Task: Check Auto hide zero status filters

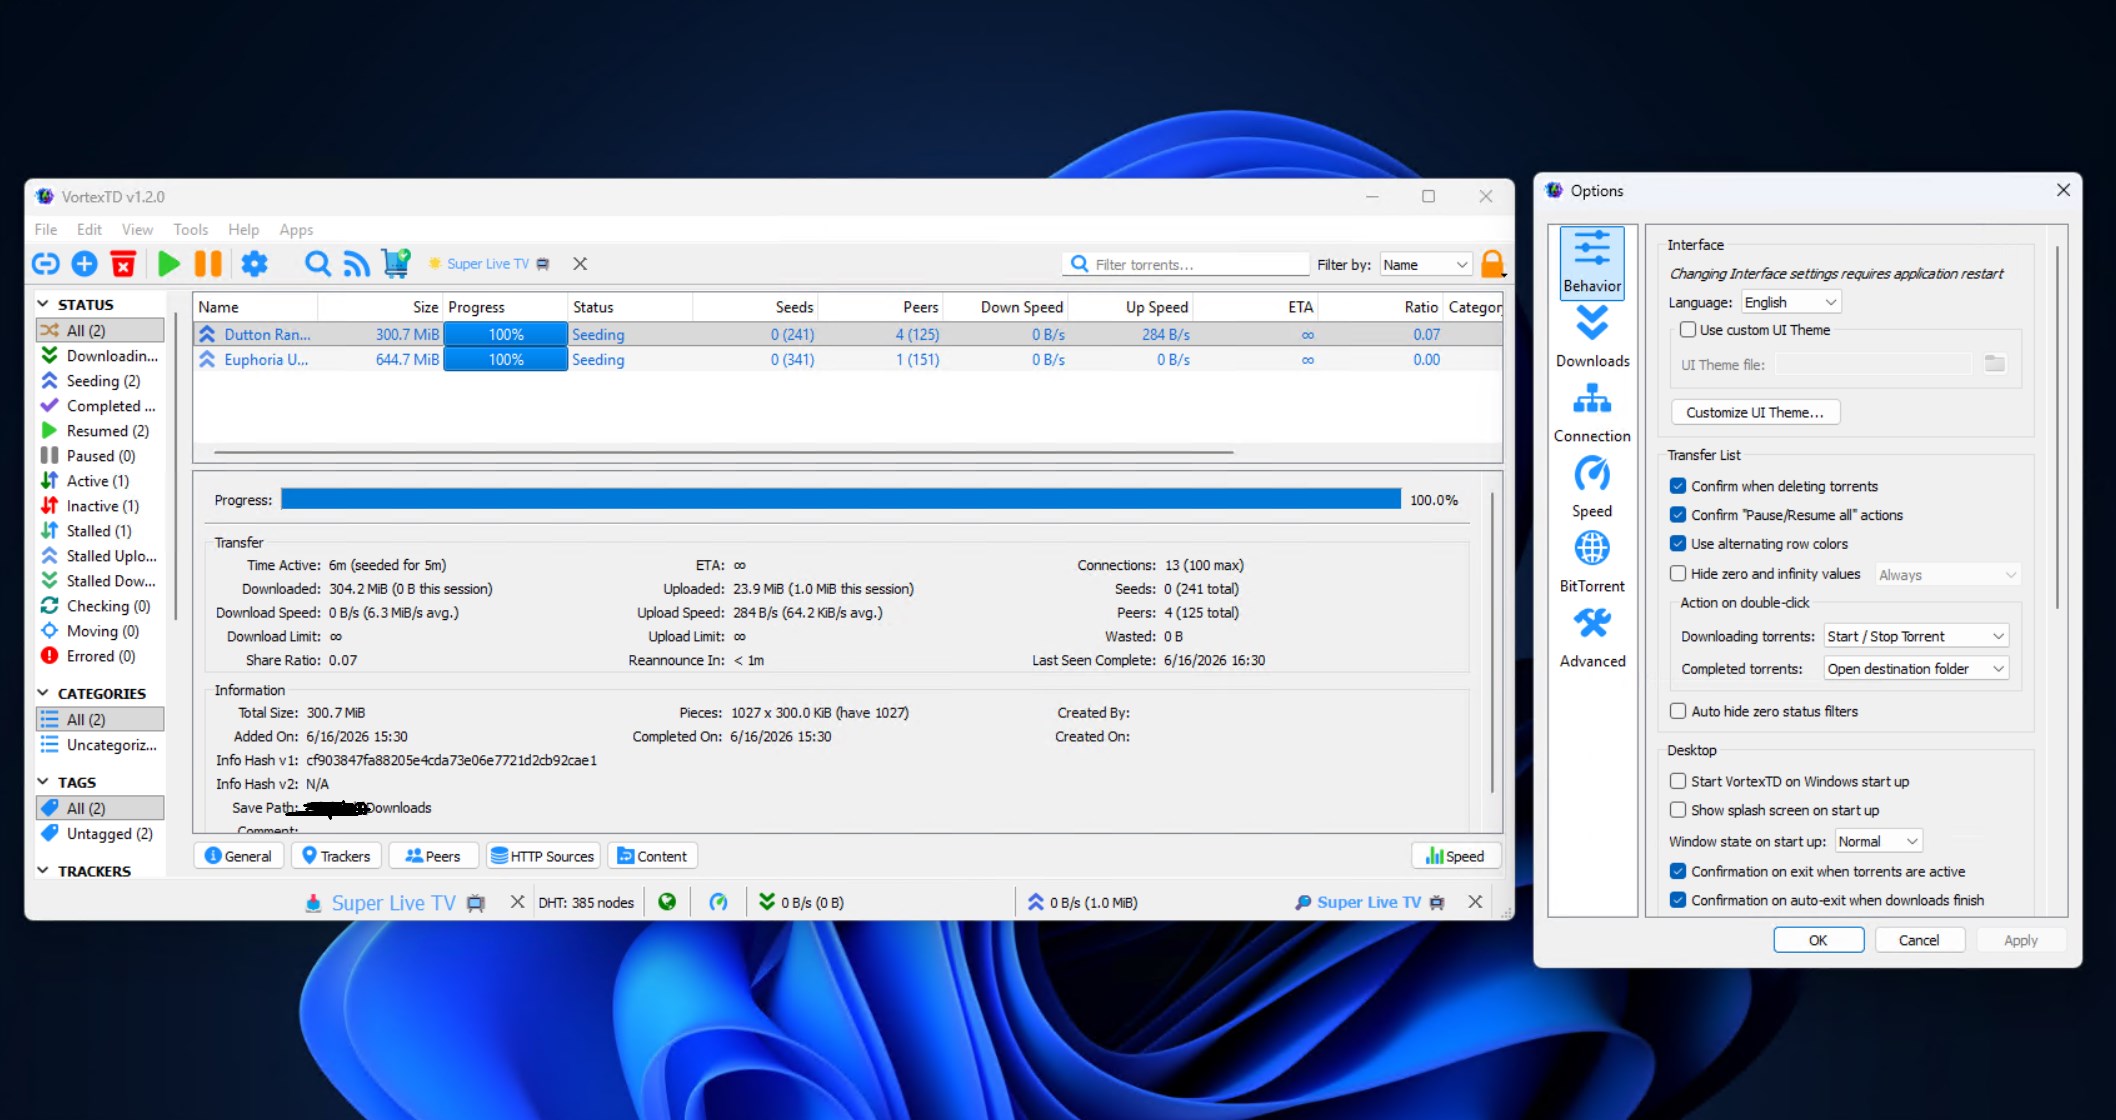Action: 1678,712
